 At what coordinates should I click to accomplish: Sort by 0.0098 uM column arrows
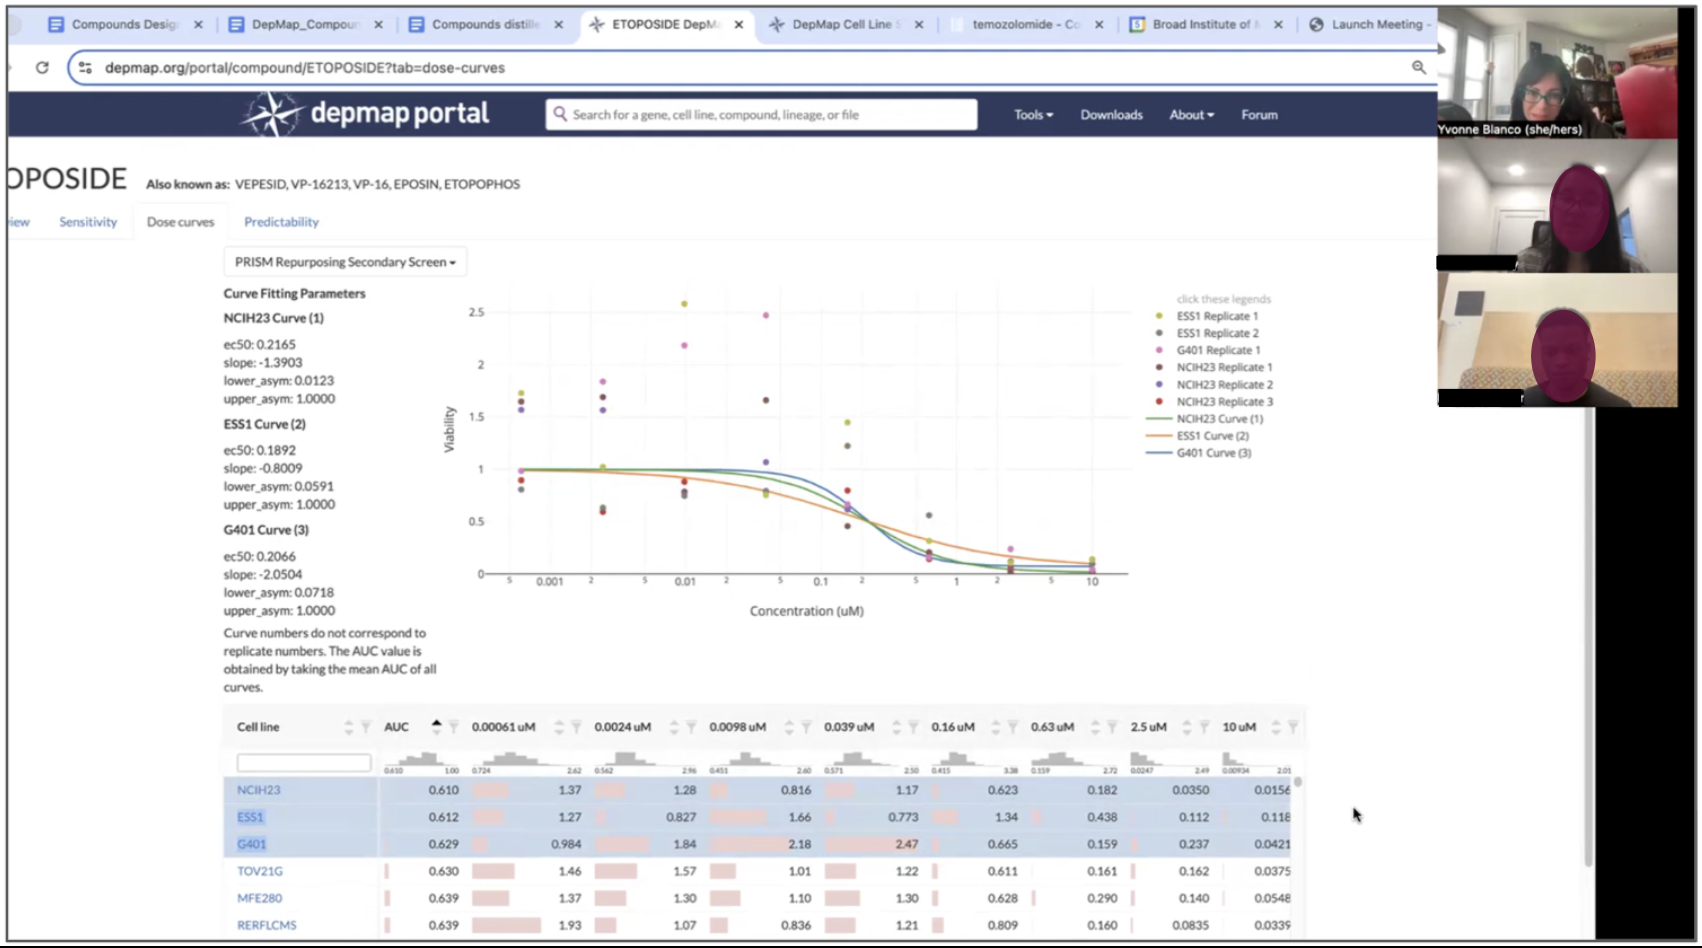[789, 727]
